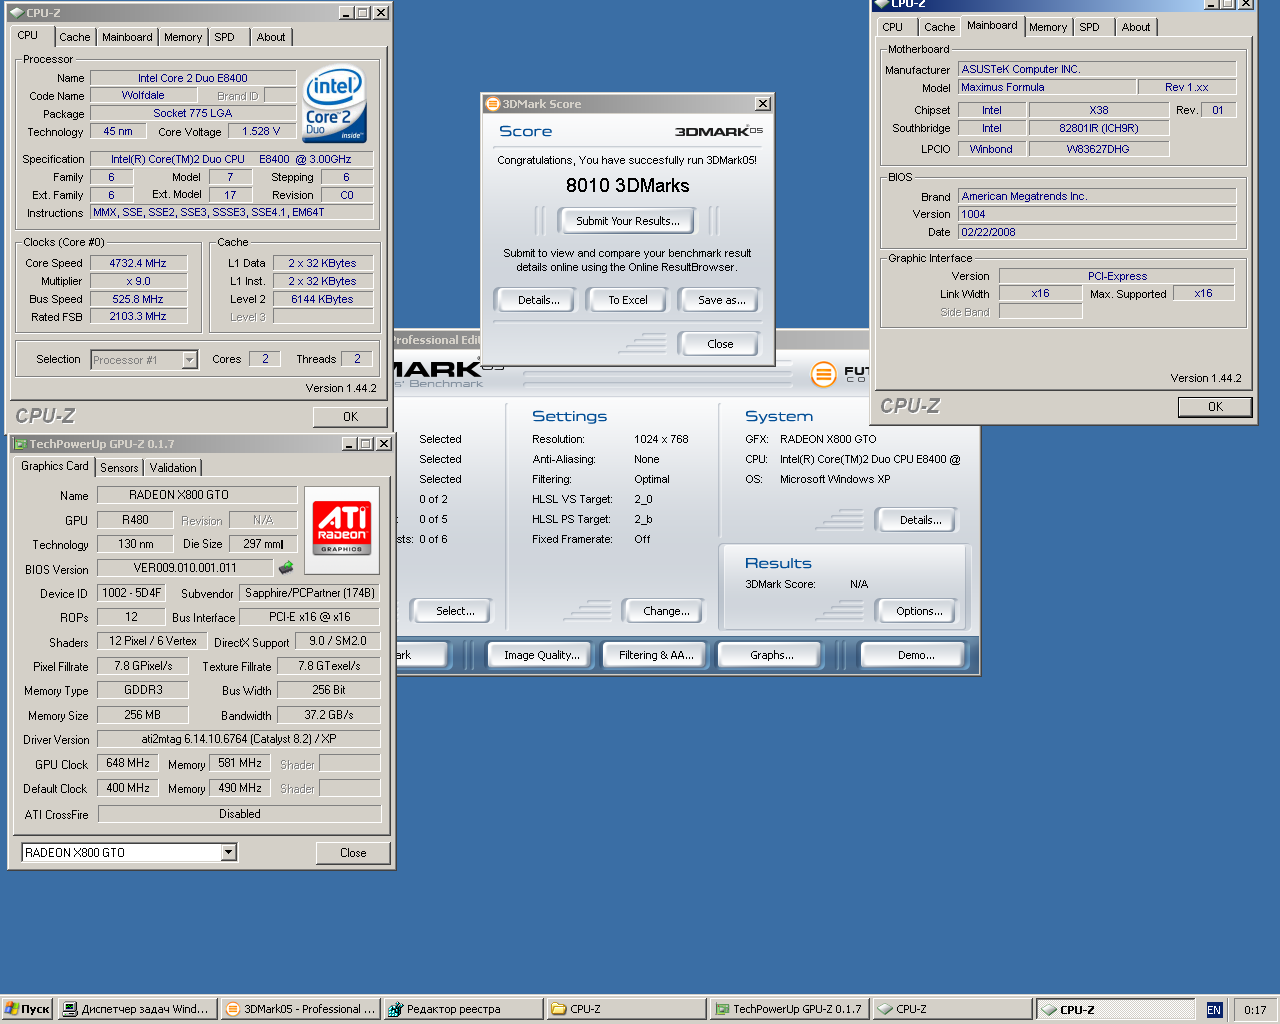
Task: Open Memory tab in left CPU-Z
Action: click(183, 37)
